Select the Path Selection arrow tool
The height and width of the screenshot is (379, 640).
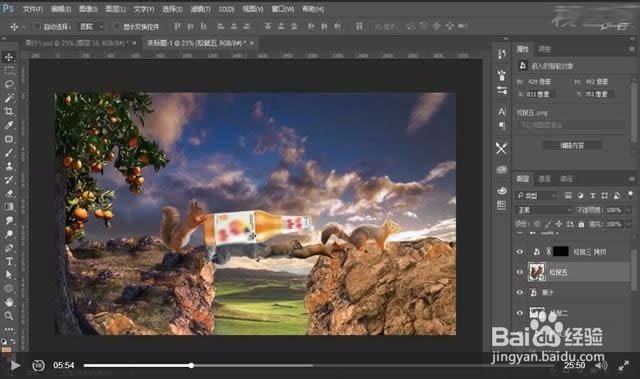tap(9, 275)
